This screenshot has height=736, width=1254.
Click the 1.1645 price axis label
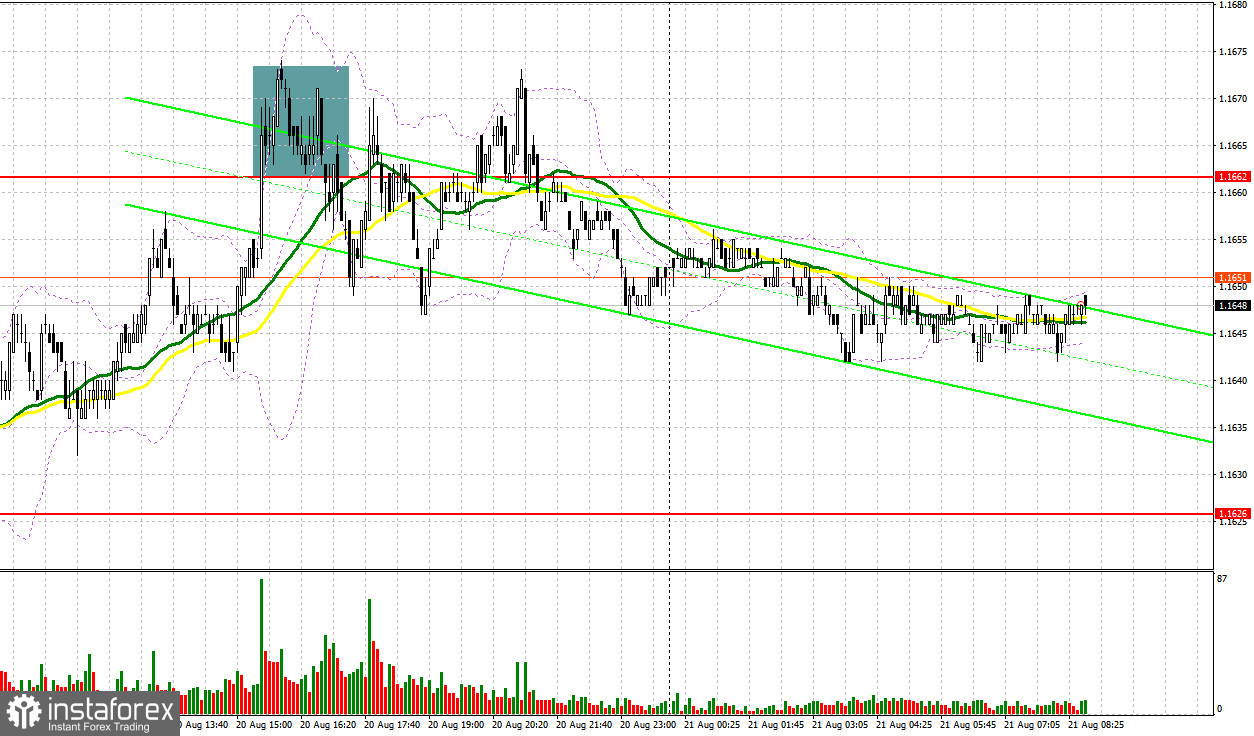tap(1231, 334)
